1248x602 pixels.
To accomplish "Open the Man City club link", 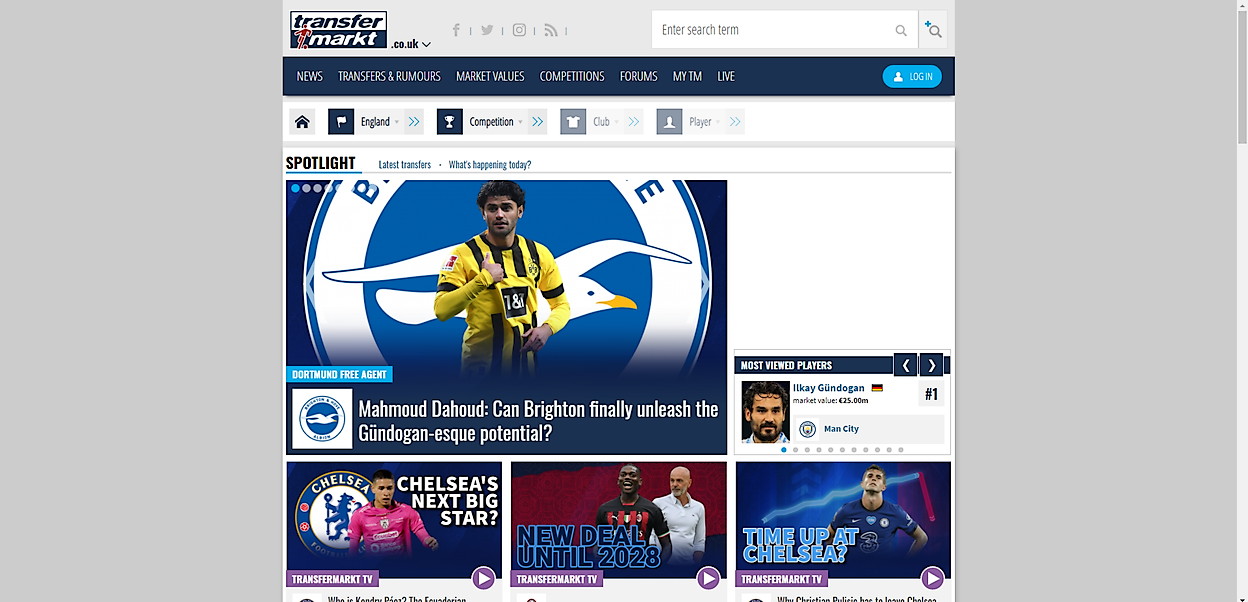I will click(841, 429).
